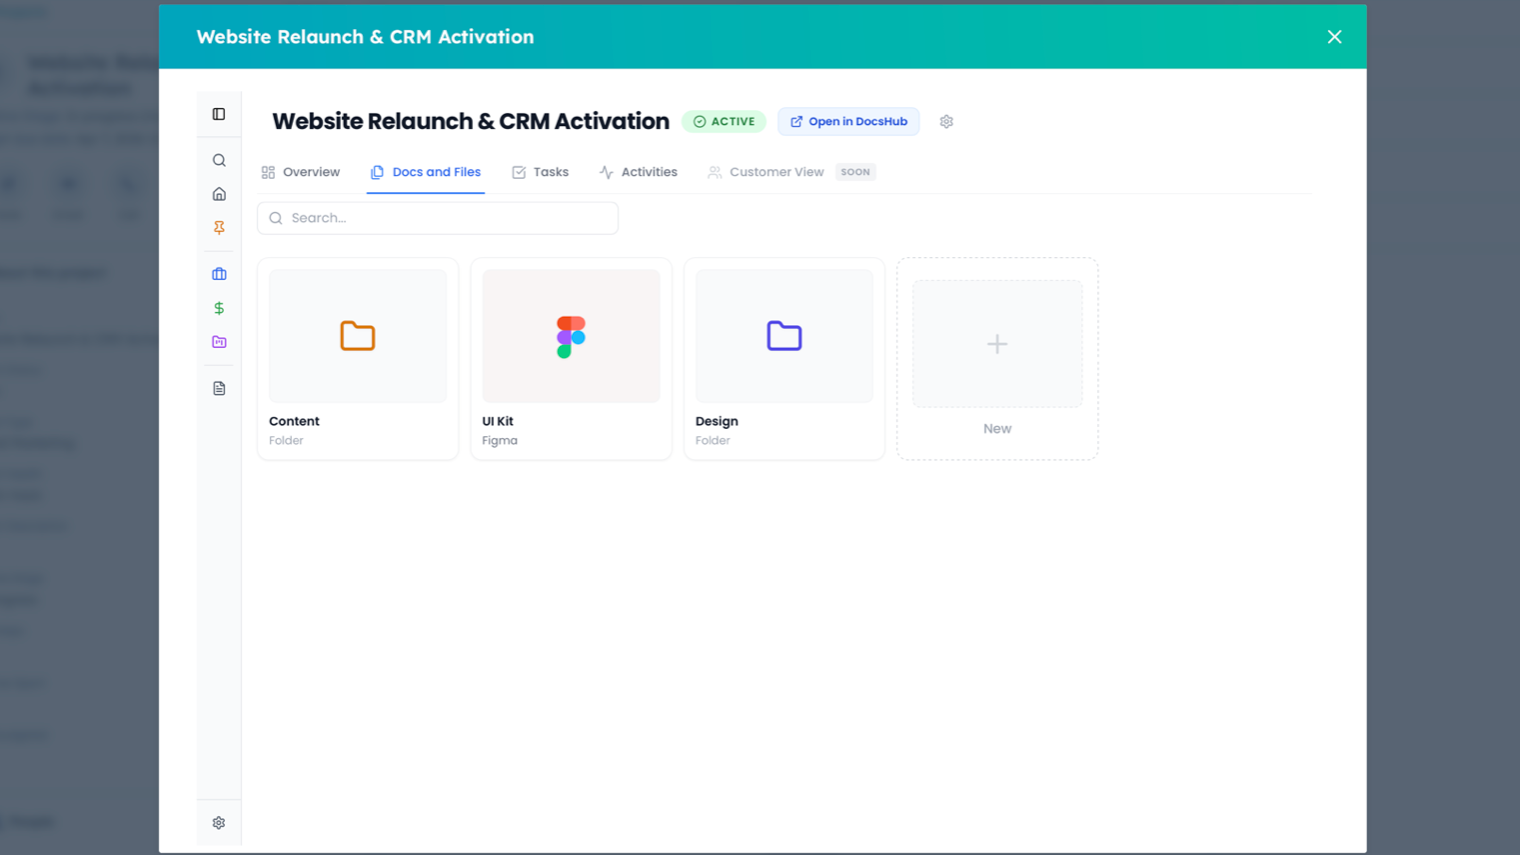The image size is (1520, 855).
Task: Open the briefcase section in the sidebar
Action: pos(218,273)
